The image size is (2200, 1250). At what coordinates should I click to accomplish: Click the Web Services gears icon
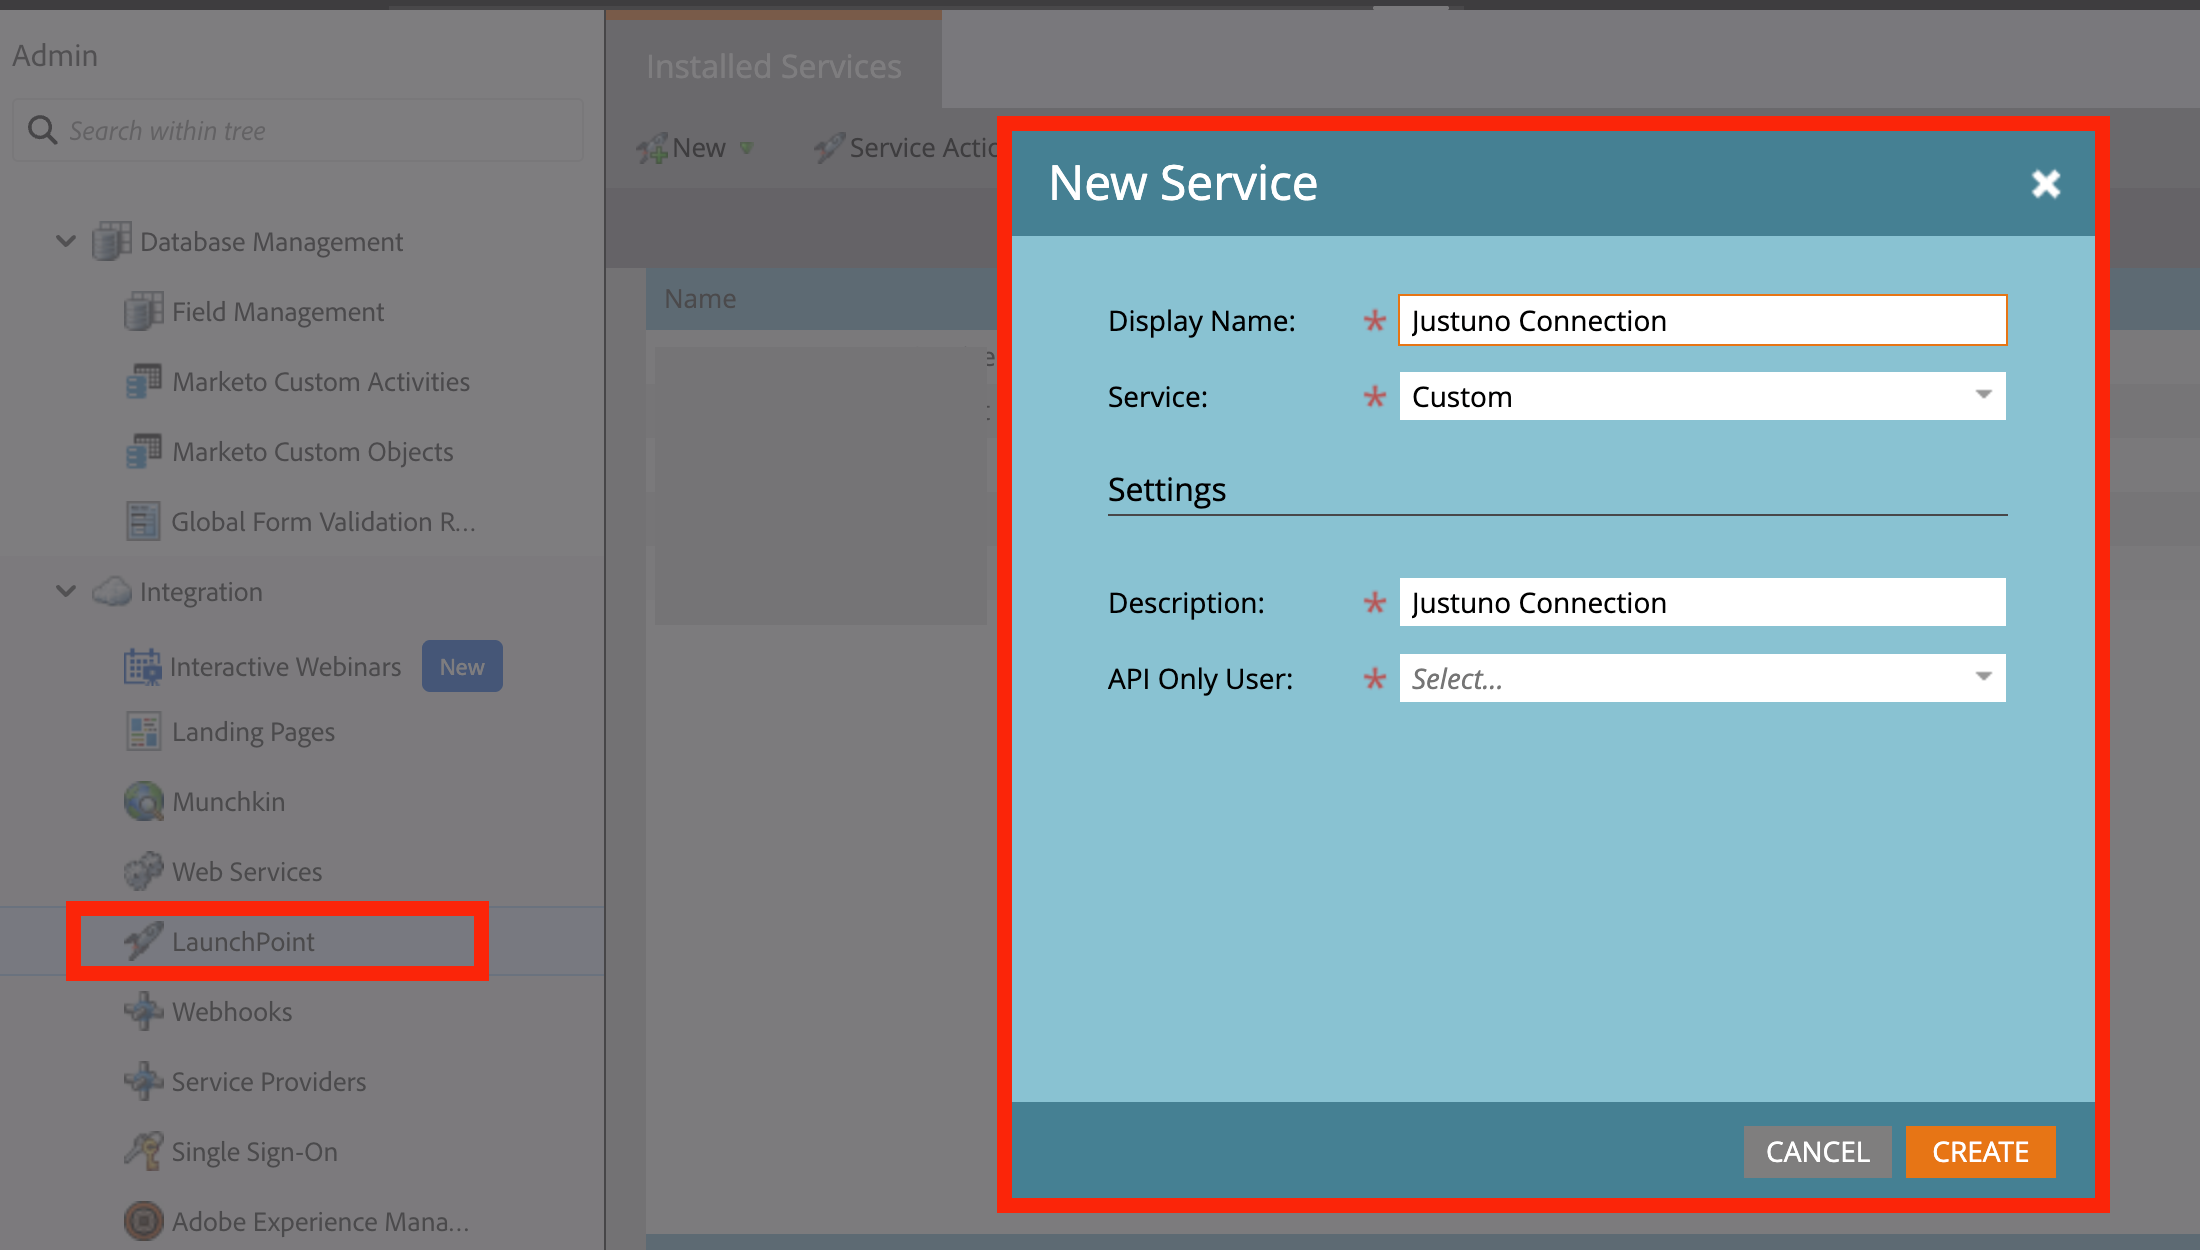143,871
